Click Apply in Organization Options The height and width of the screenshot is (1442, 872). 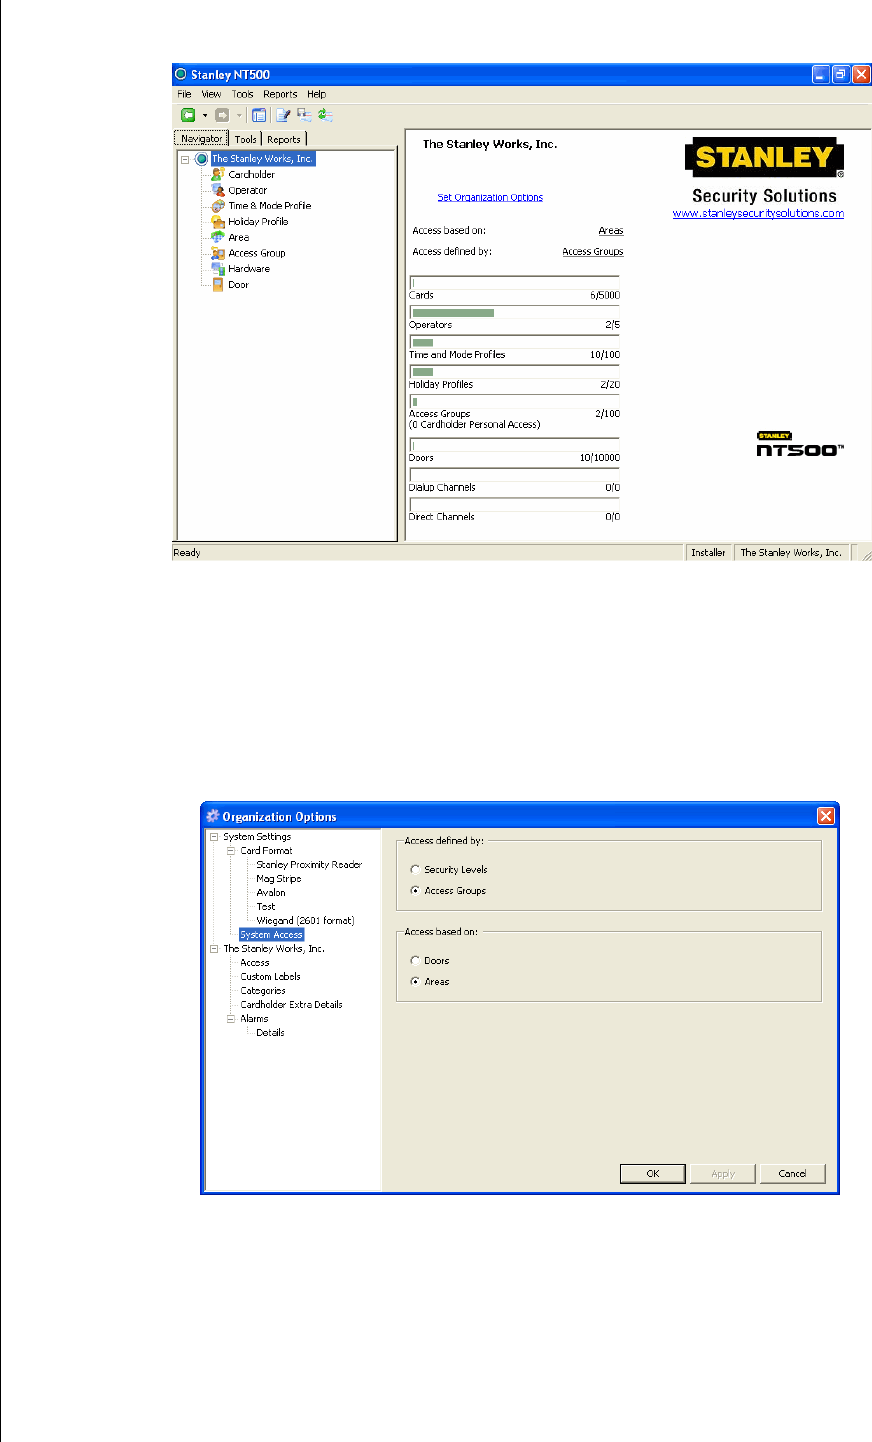723,1174
